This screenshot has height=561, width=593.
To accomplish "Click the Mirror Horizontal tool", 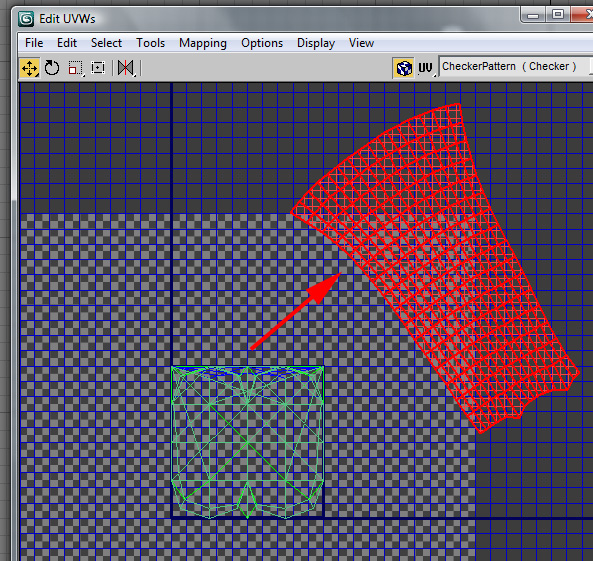I will pos(126,68).
